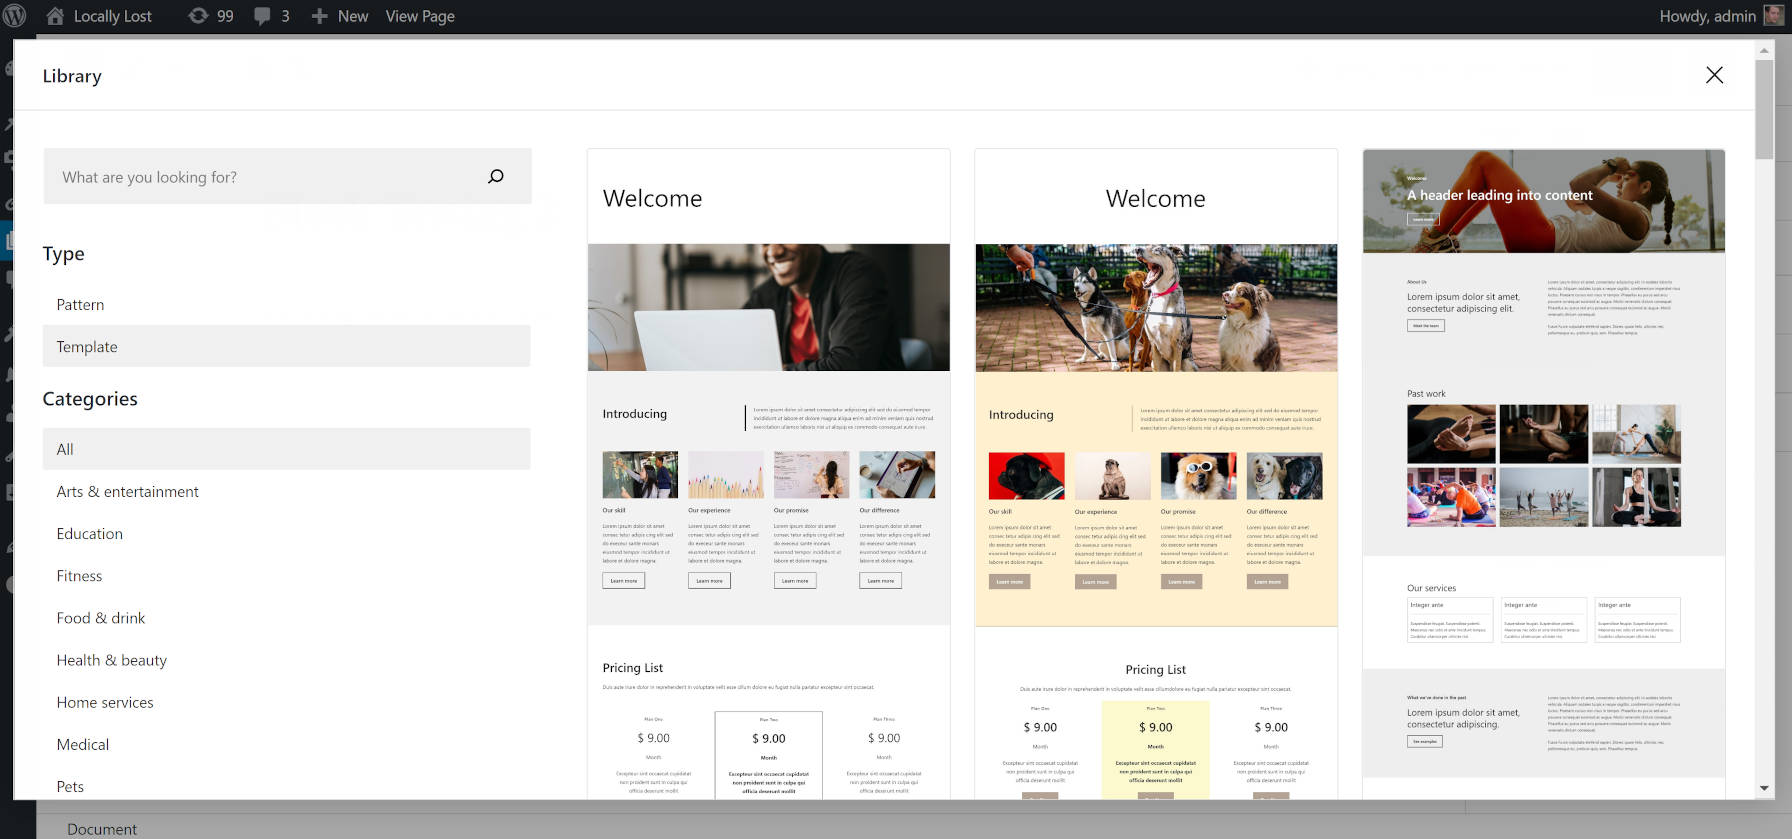The image size is (1792, 839).
Task: Click the WordPress logo icon in admin bar
Action: (15, 16)
